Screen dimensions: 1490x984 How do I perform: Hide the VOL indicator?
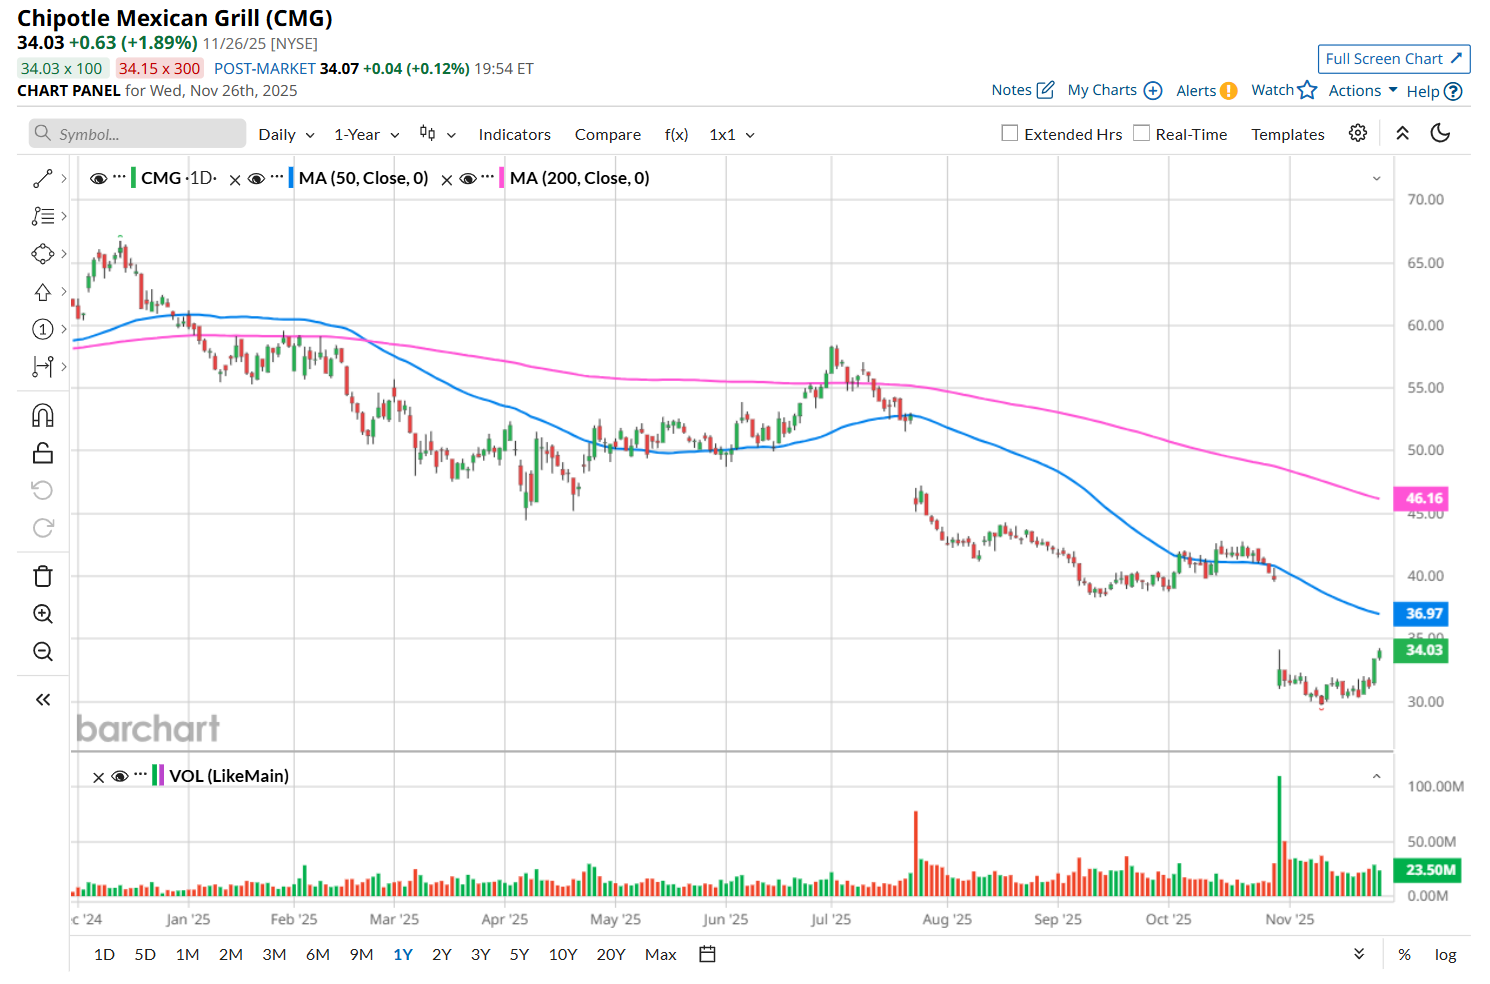click(120, 776)
